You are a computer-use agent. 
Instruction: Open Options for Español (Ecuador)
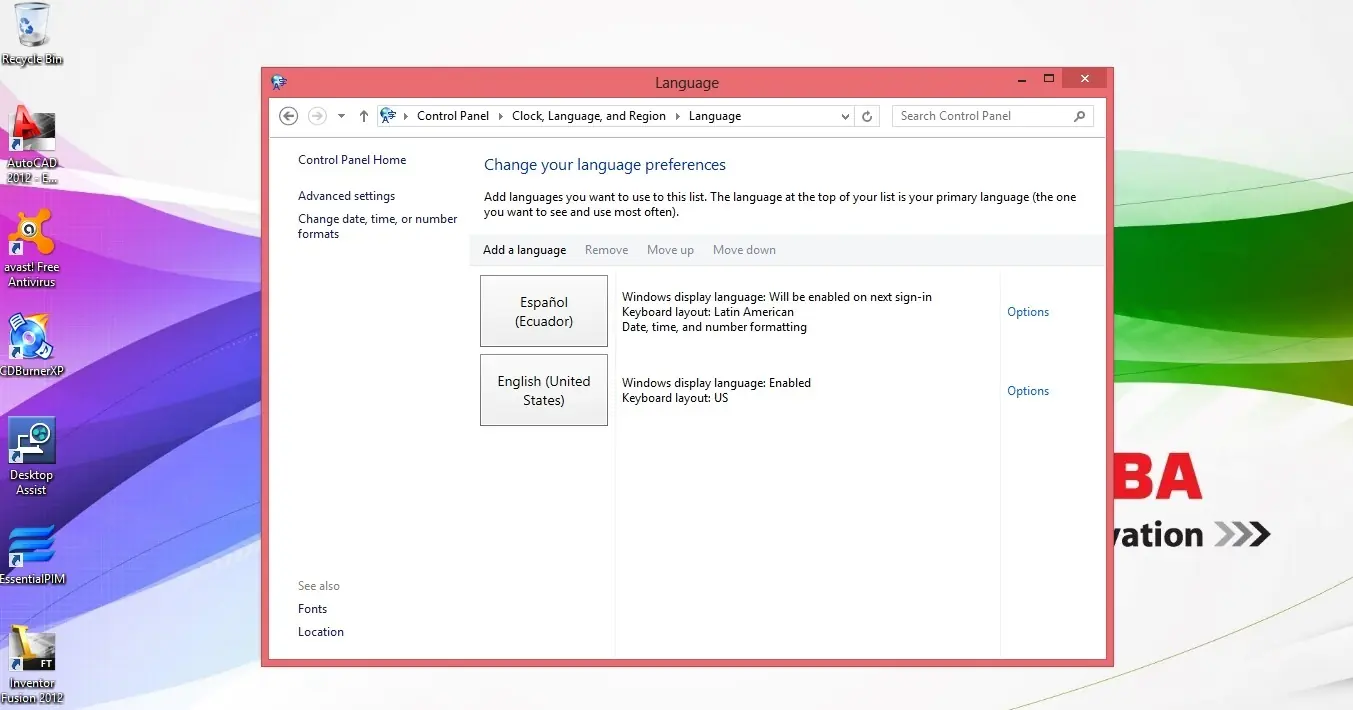(1028, 312)
